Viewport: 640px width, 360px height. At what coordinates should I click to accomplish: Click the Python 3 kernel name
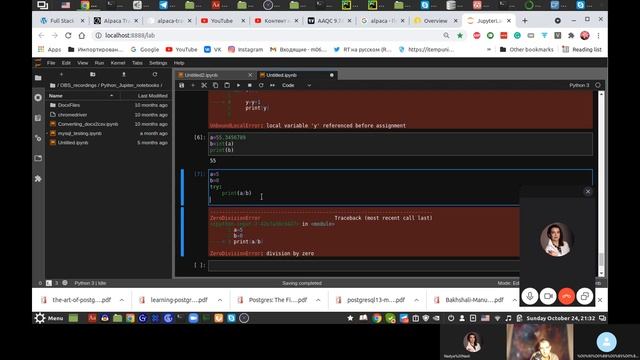[x=579, y=85]
